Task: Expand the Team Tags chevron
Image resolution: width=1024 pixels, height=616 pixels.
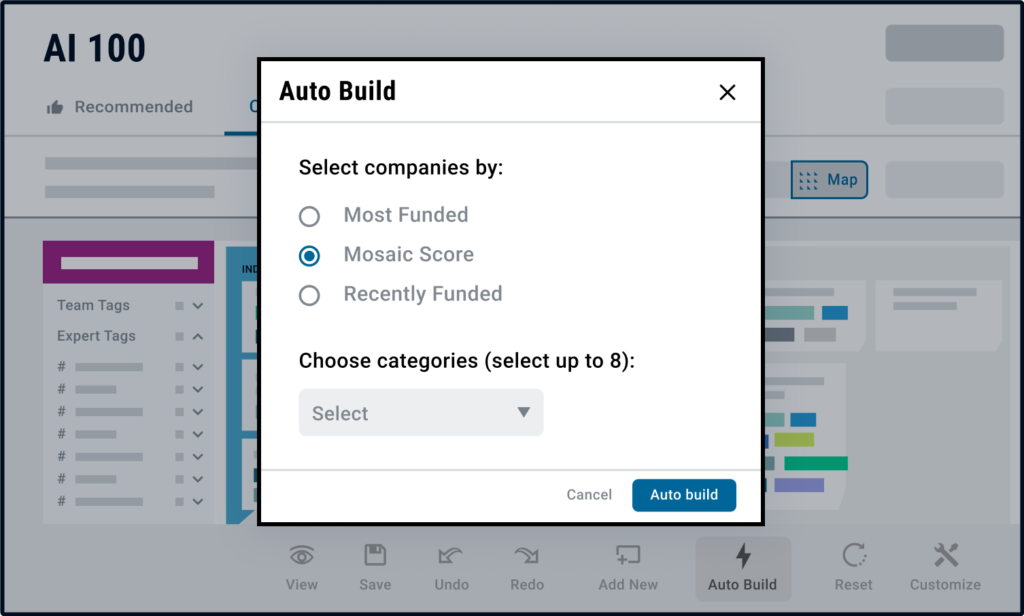Action: [x=198, y=306]
